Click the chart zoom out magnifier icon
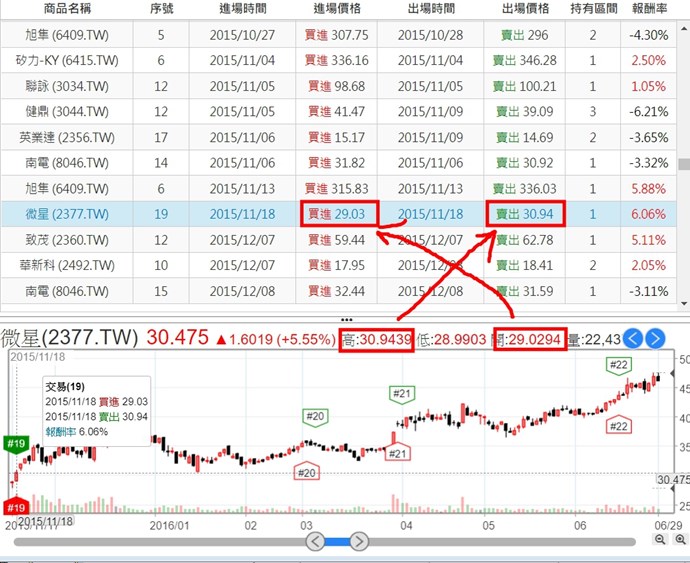690x563 pixels. point(660,540)
